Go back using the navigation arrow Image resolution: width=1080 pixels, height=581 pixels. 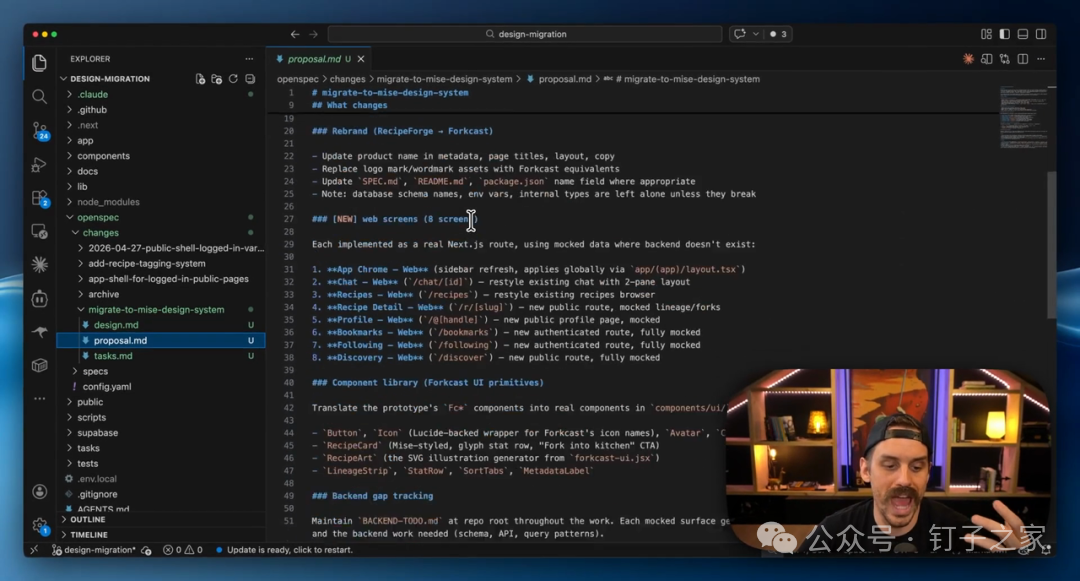click(x=295, y=34)
